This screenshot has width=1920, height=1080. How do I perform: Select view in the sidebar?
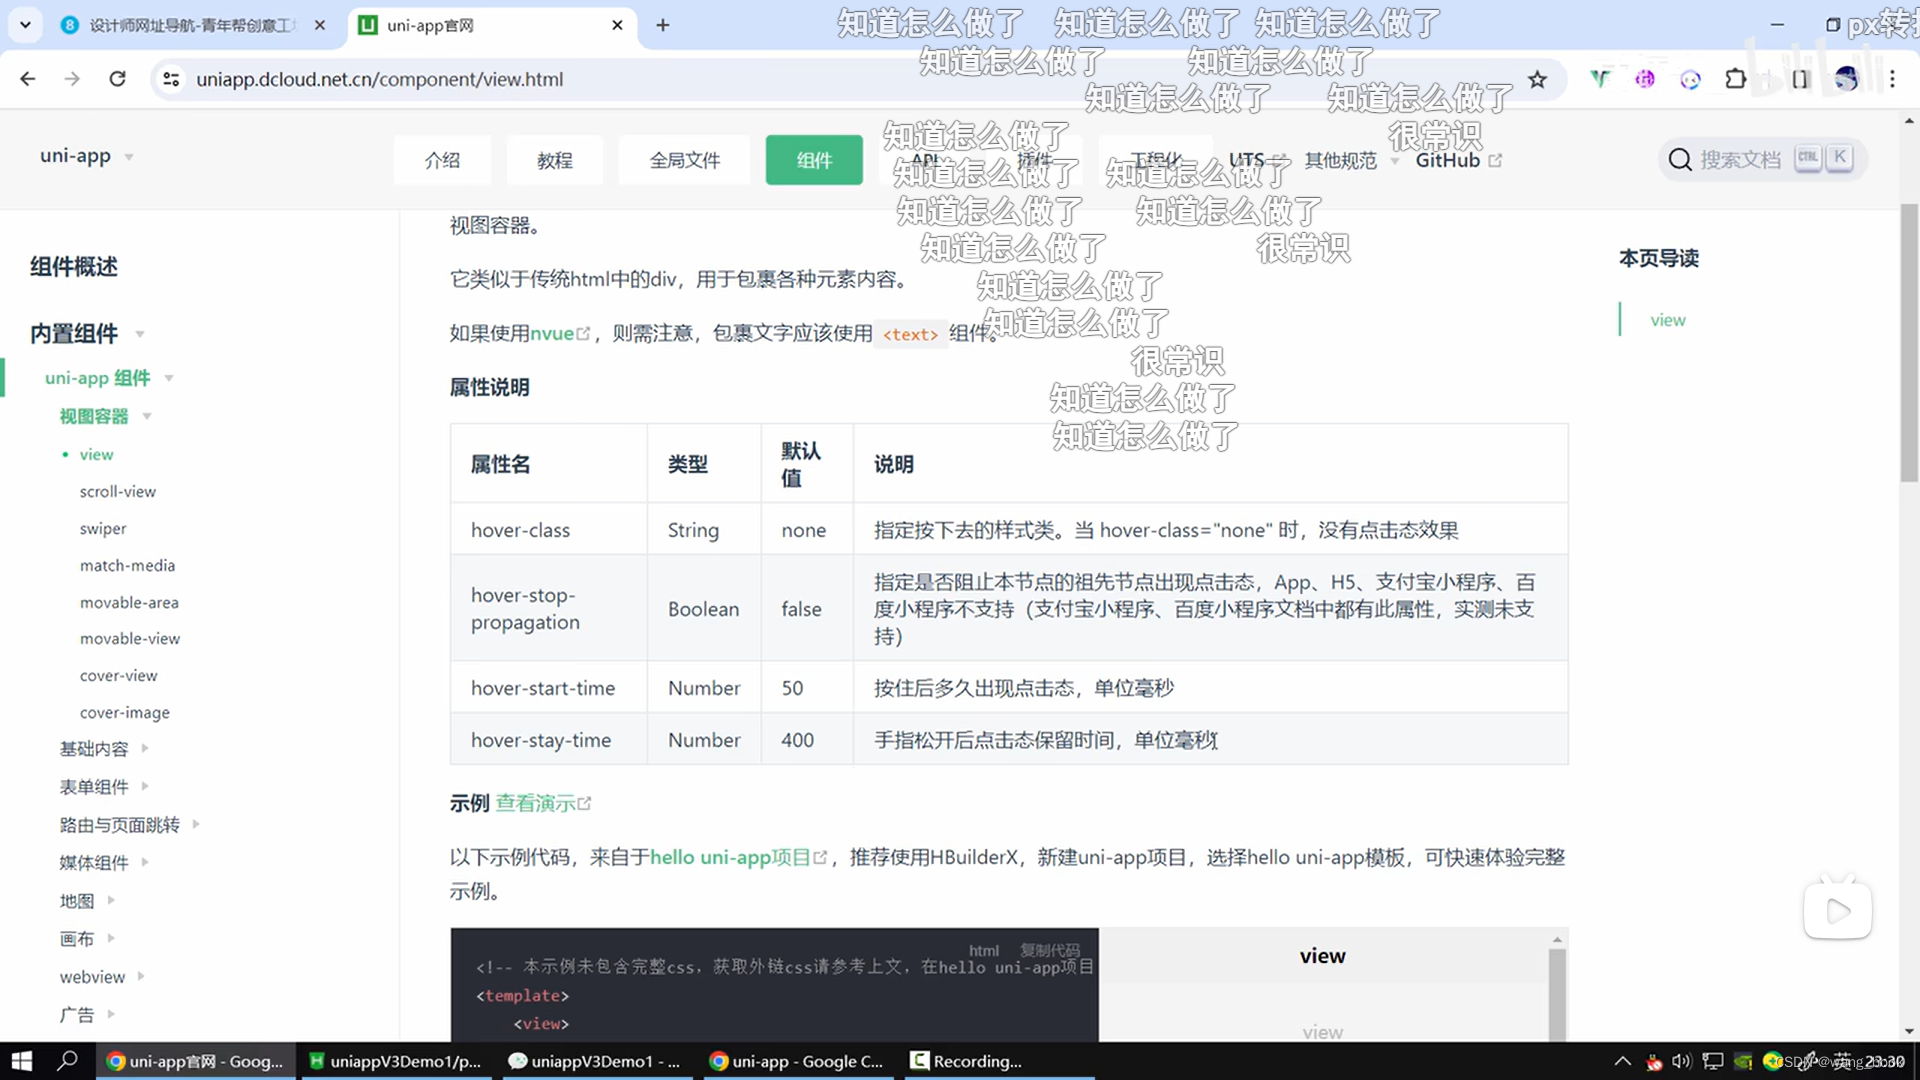97,454
